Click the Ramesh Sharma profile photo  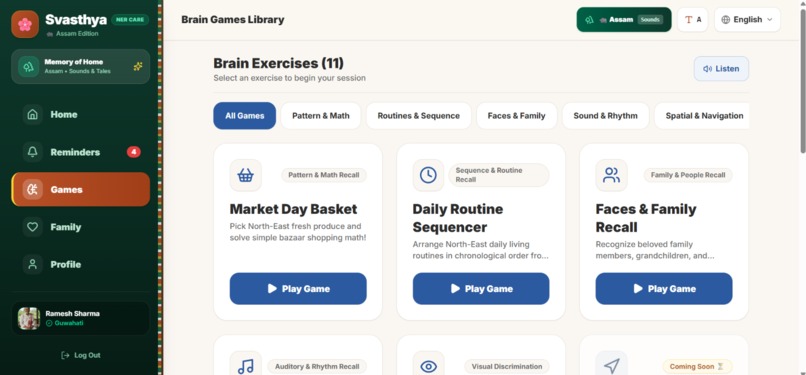click(29, 318)
